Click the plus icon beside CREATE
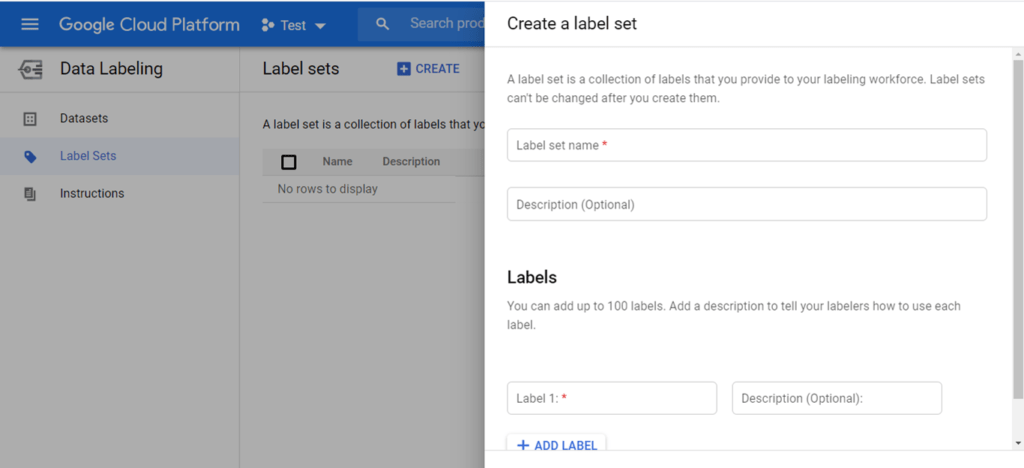This screenshot has height=468, width=1024. (404, 69)
